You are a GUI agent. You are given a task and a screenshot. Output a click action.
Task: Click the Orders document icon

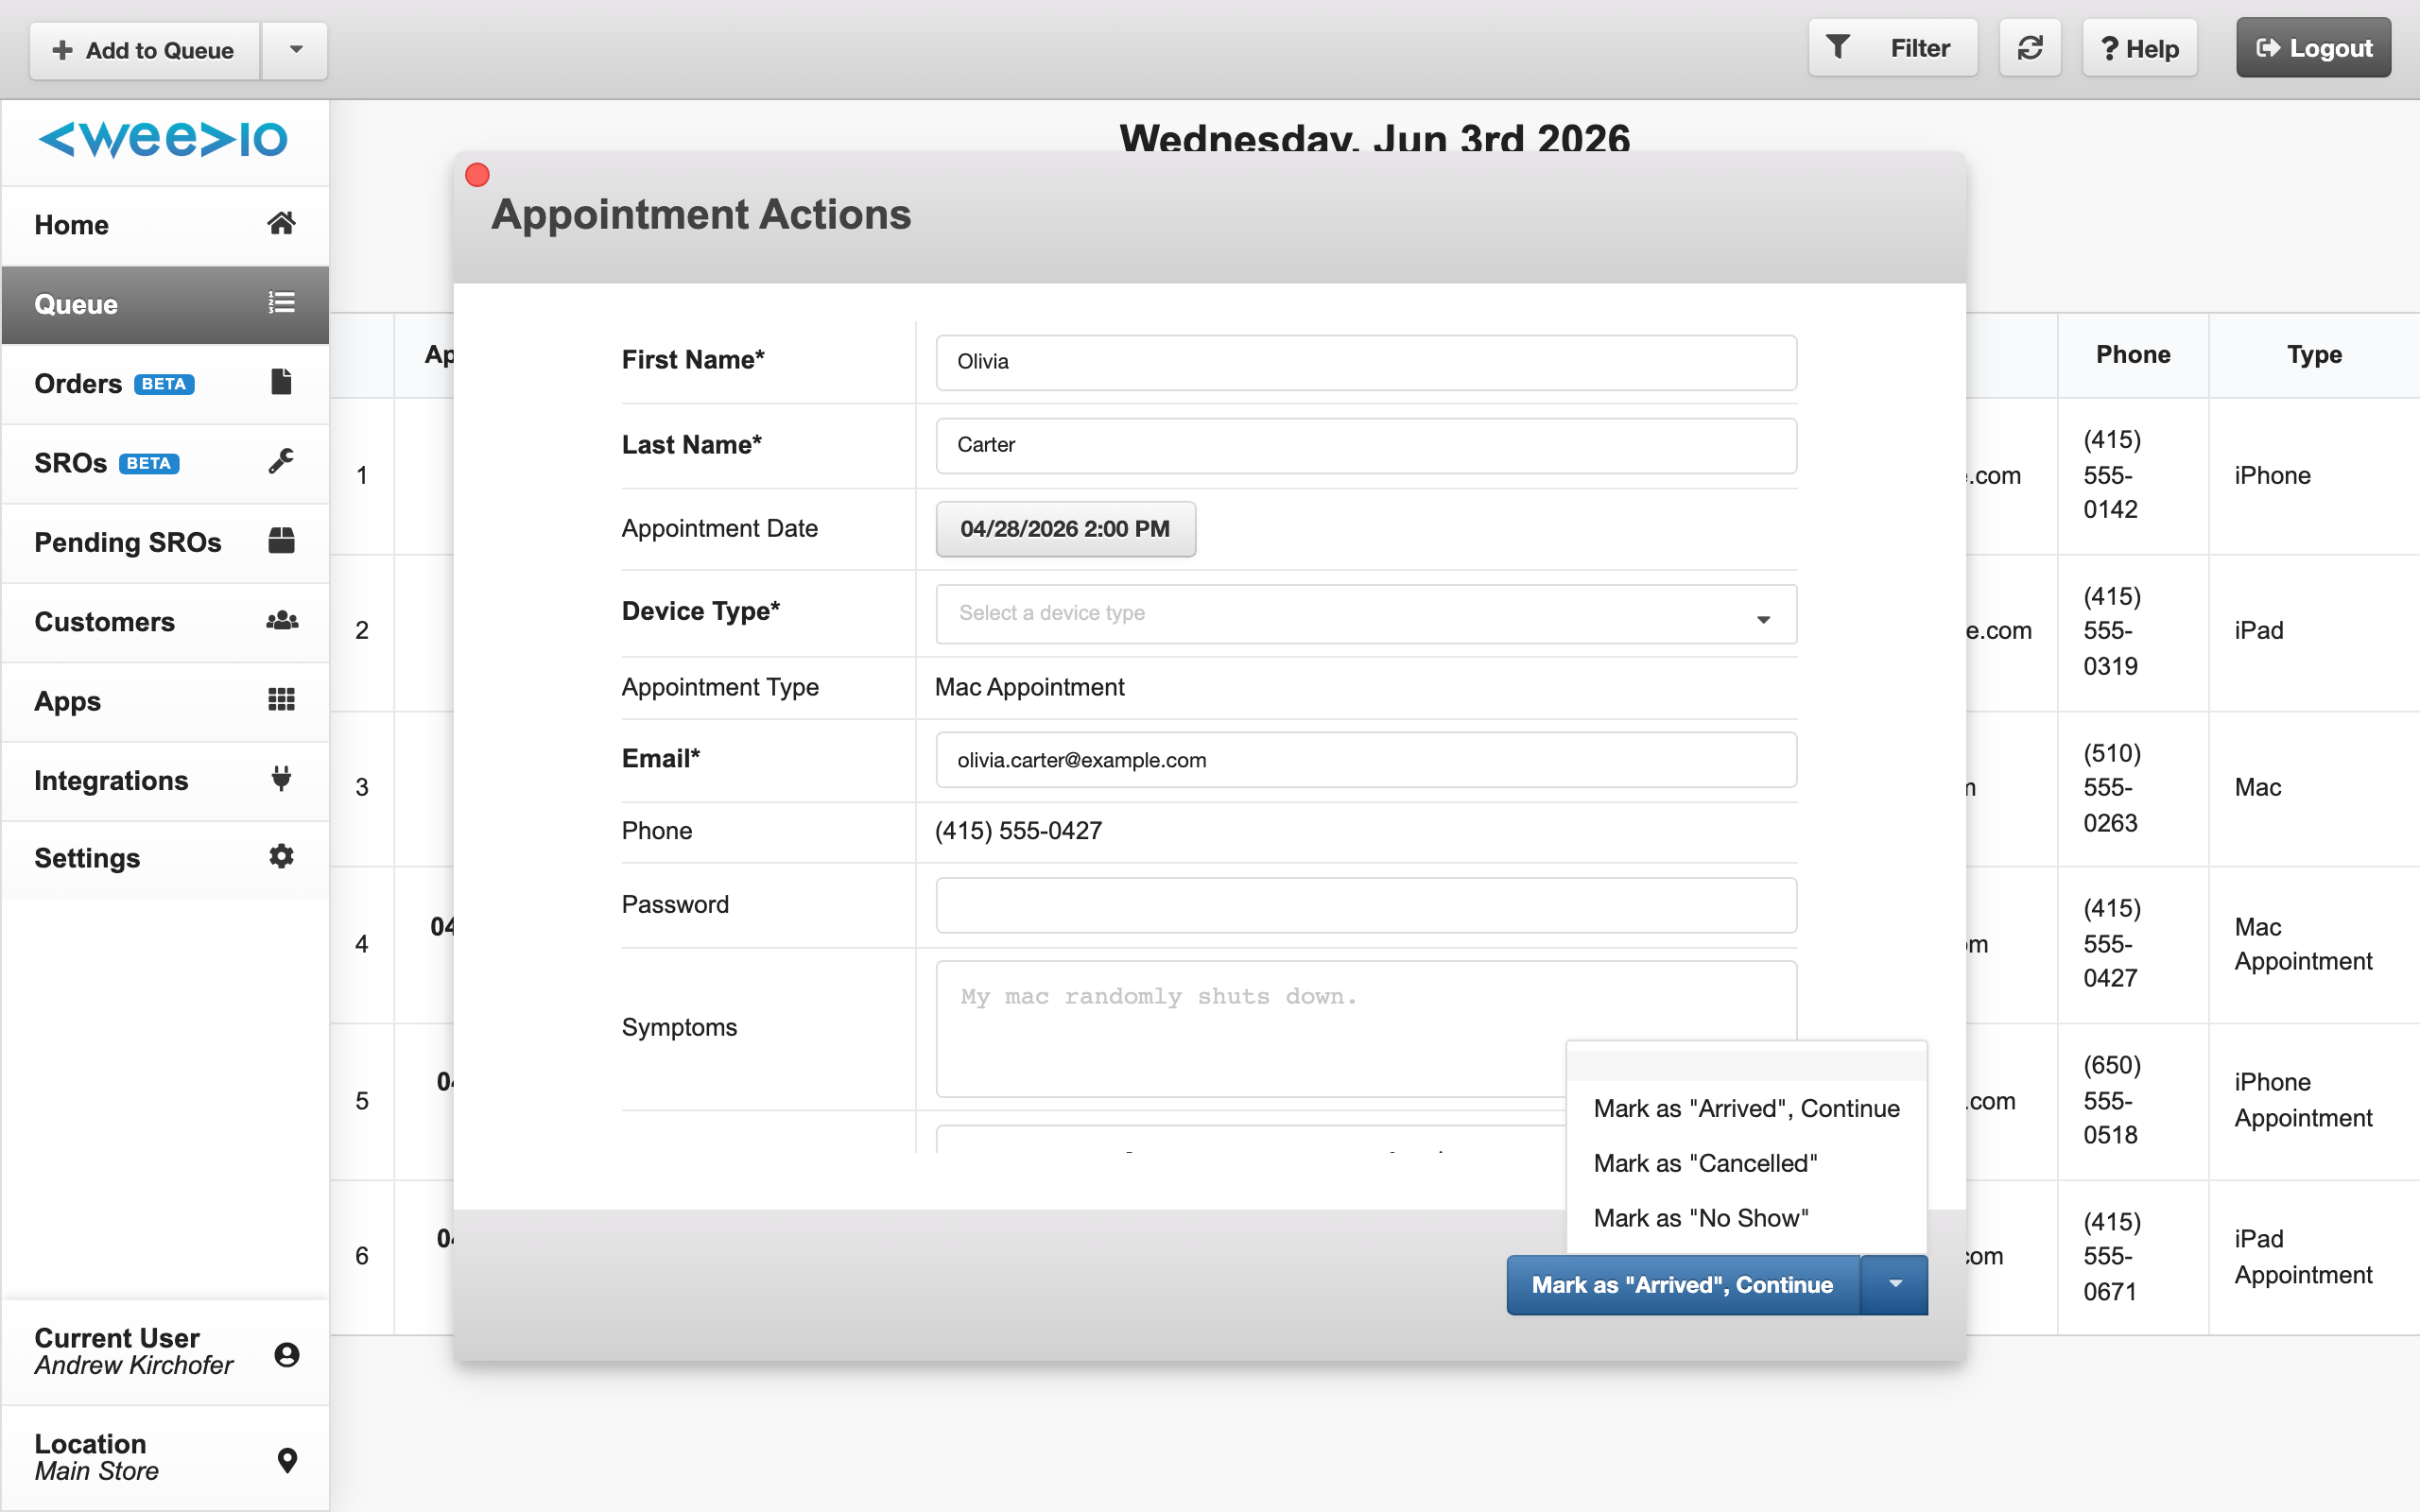(281, 381)
